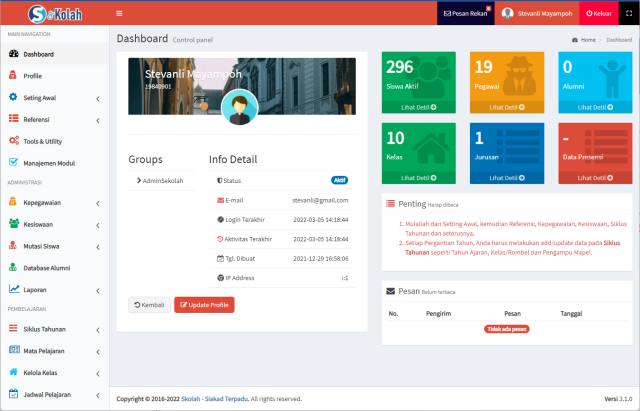The image size is (640, 411).
Task: Click the fullscreen icon in top bar
Action: click(x=630, y=13)
